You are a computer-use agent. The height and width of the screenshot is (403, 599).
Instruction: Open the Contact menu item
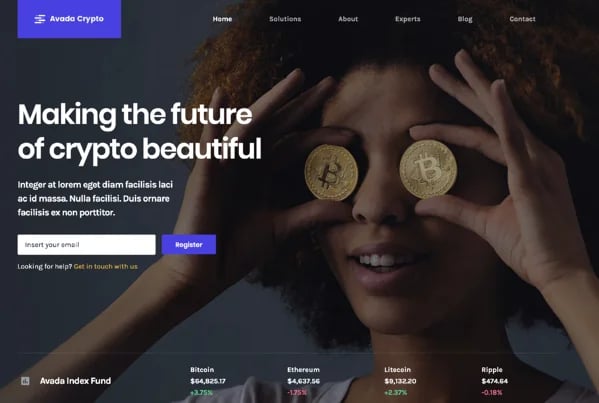click(x=522, y=19)
